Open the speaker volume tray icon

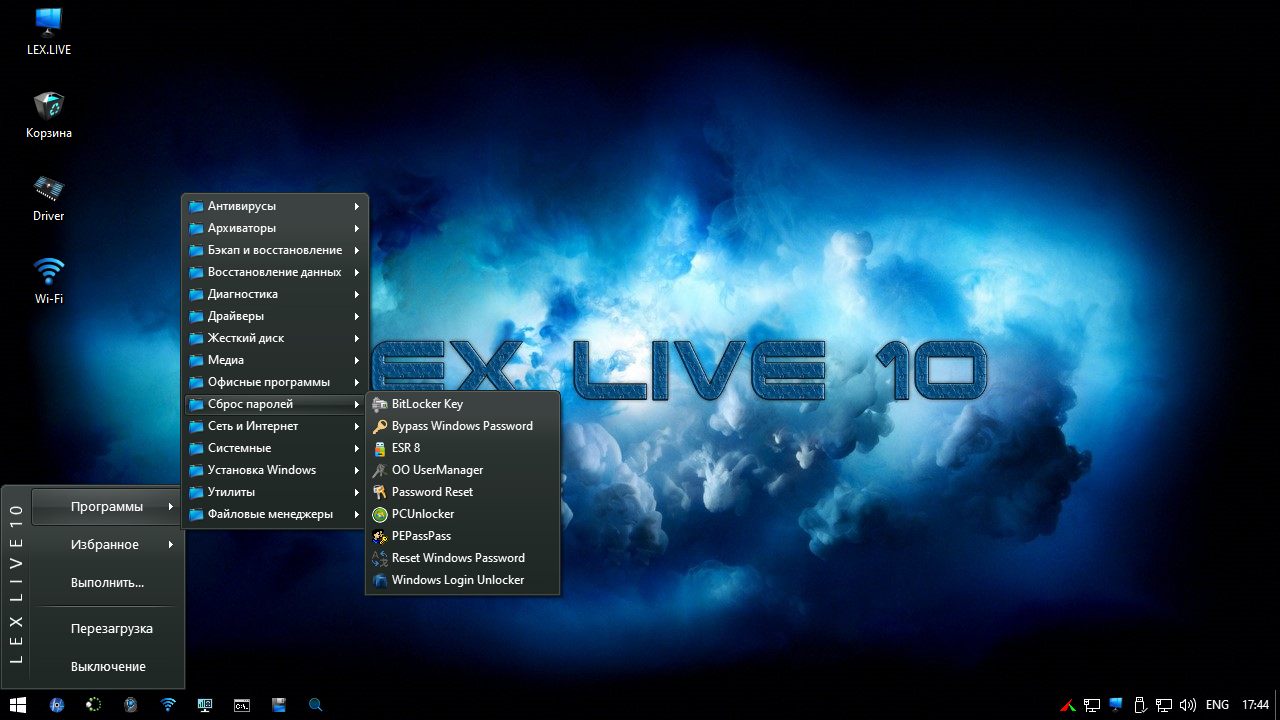[1188, 705]
